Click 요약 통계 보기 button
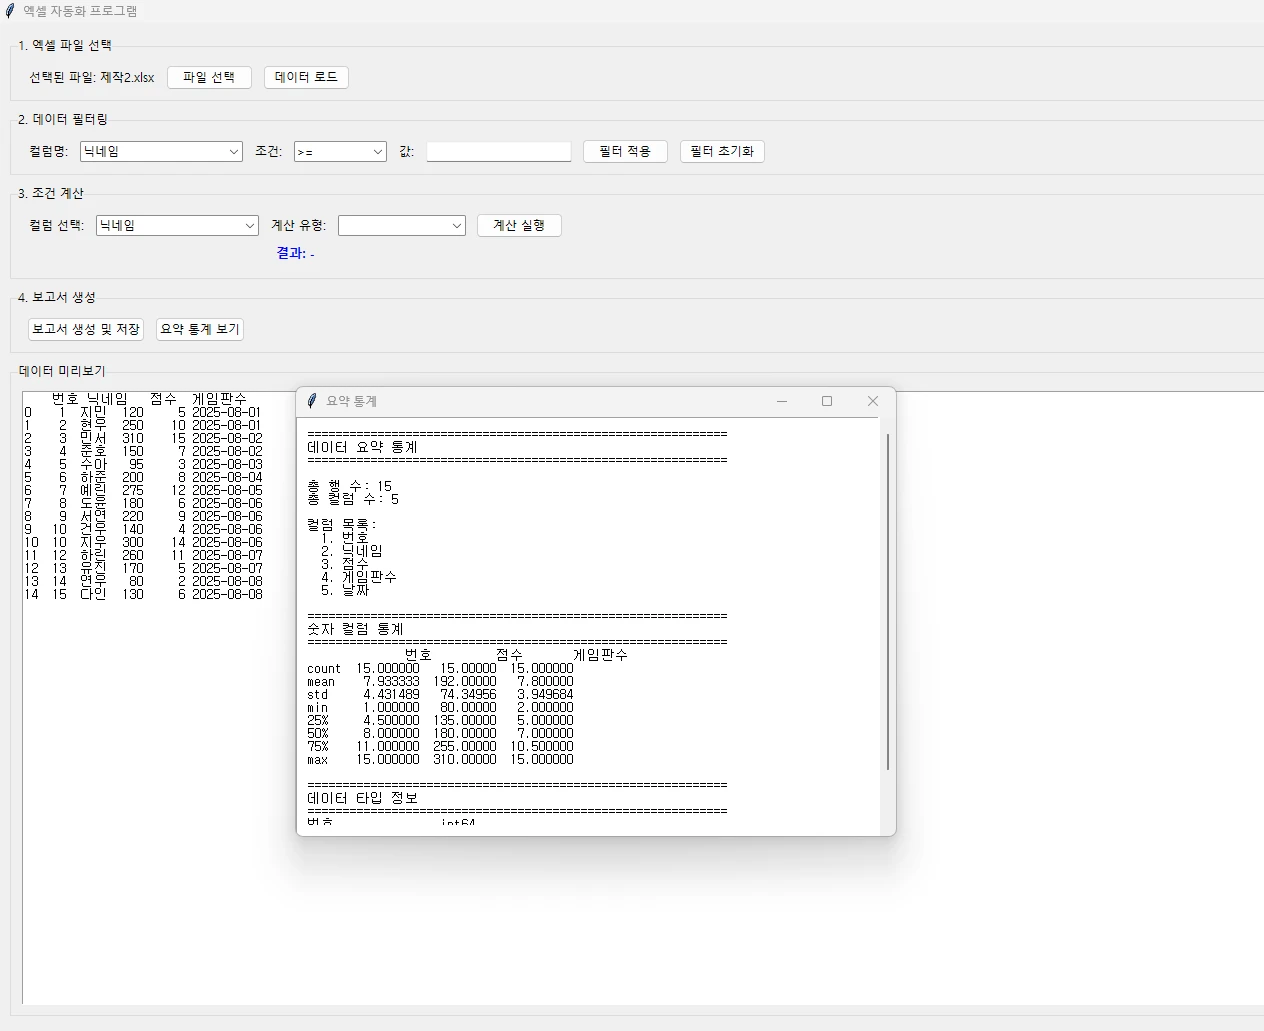Image resolution: width=1264 pixels, height=1031 pixels. (200, 329)
